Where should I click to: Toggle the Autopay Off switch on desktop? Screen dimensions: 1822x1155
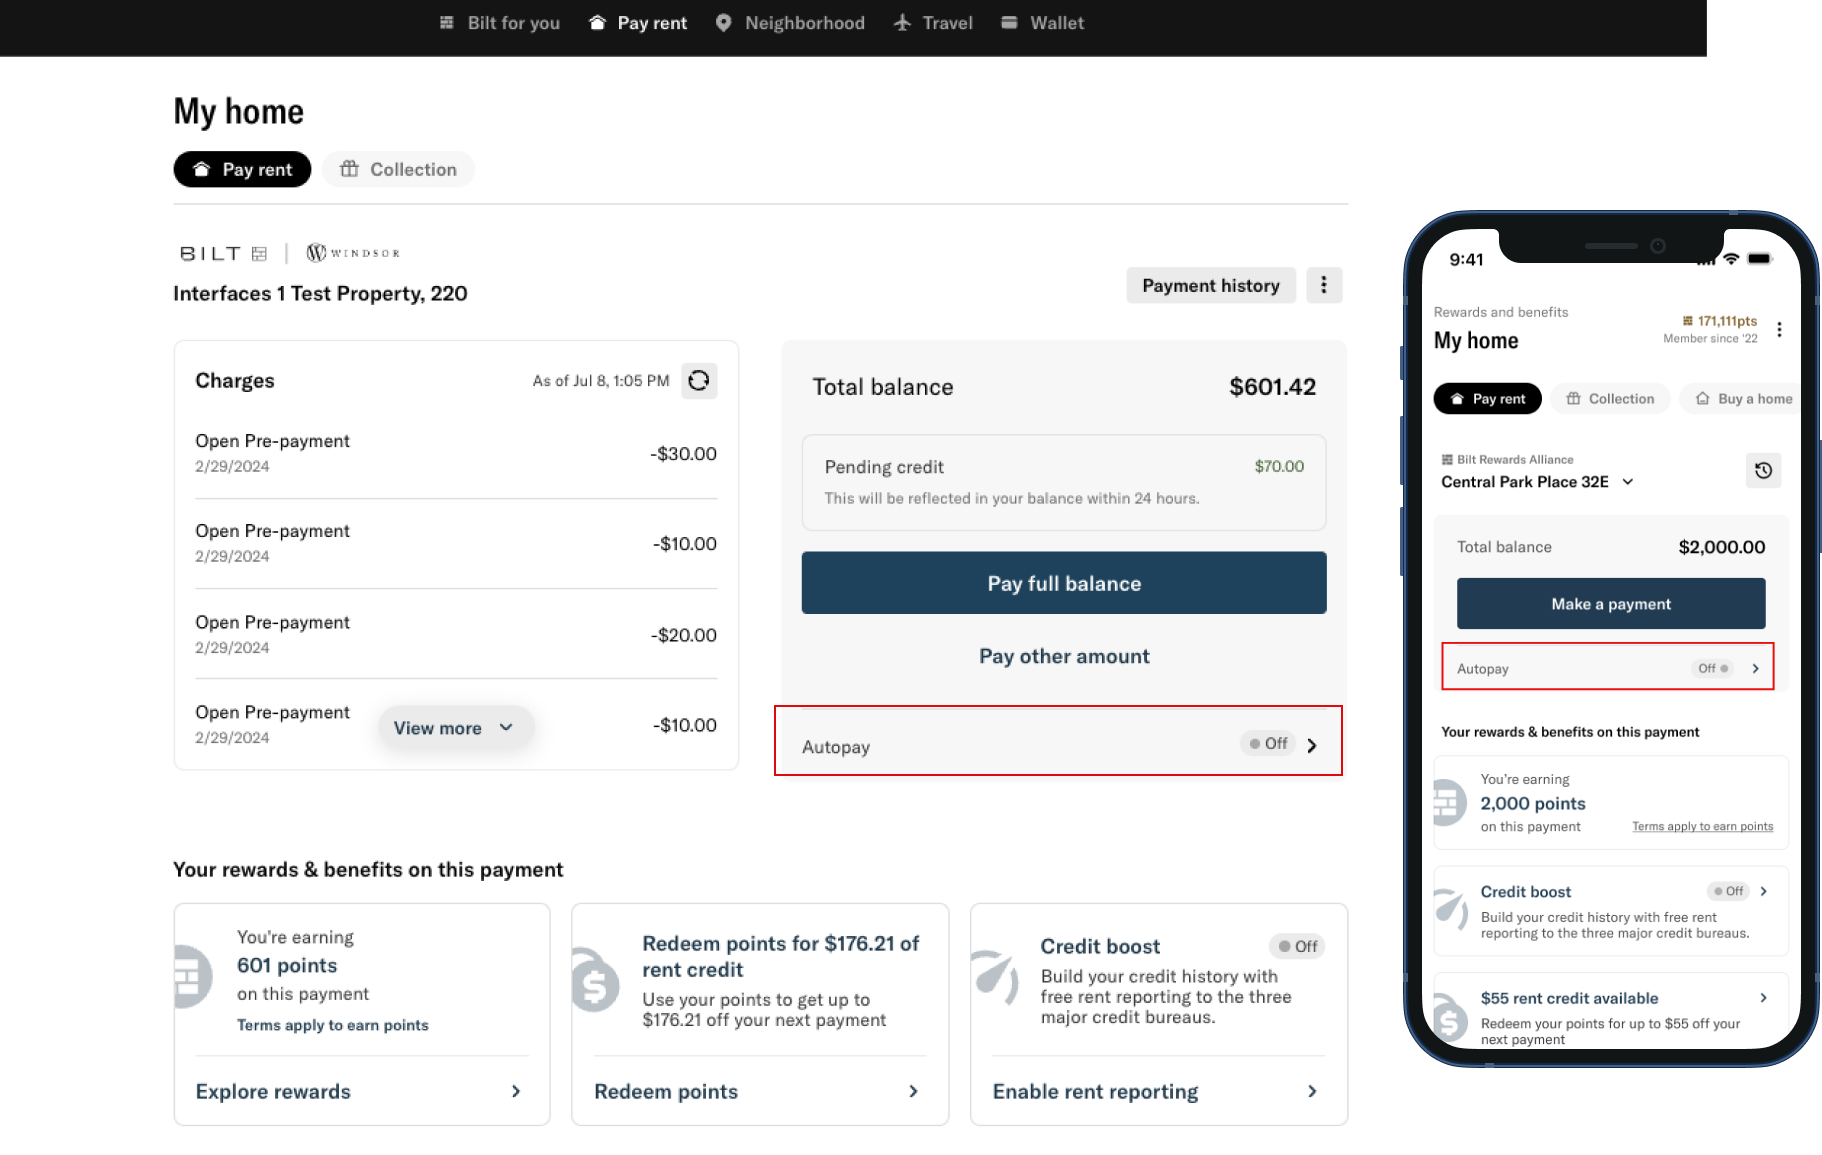(x=1267, y=743)
